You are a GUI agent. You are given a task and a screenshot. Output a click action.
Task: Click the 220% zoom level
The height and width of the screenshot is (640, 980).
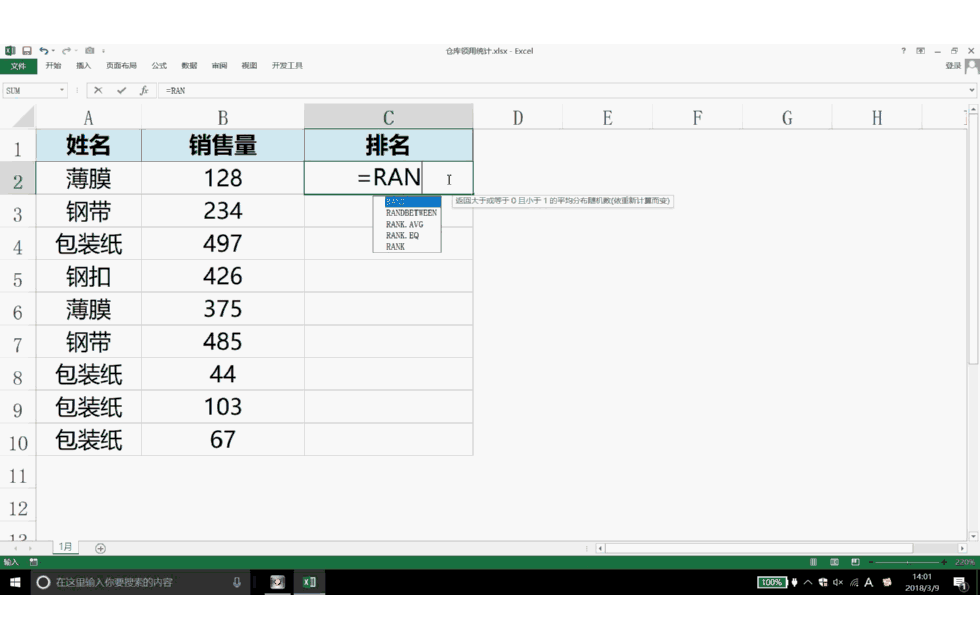point(964,562)
